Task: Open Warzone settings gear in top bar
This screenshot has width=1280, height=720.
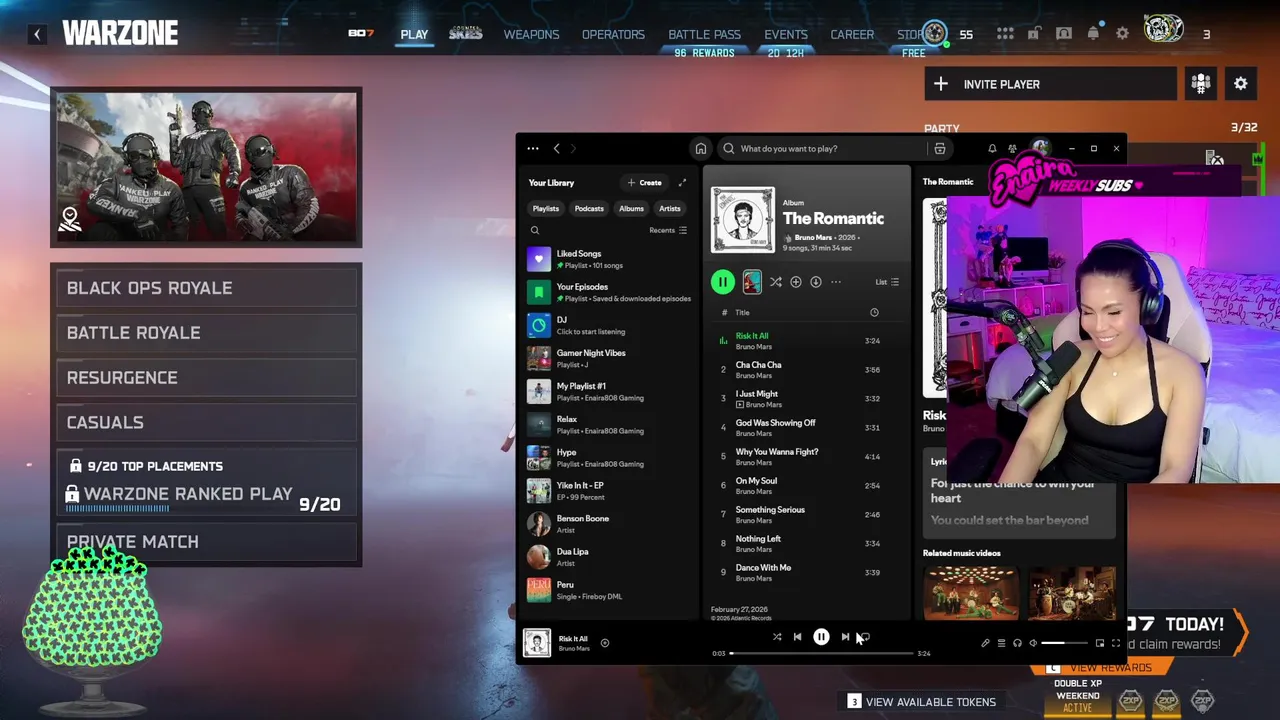Action: click(x=1122, y=34)
